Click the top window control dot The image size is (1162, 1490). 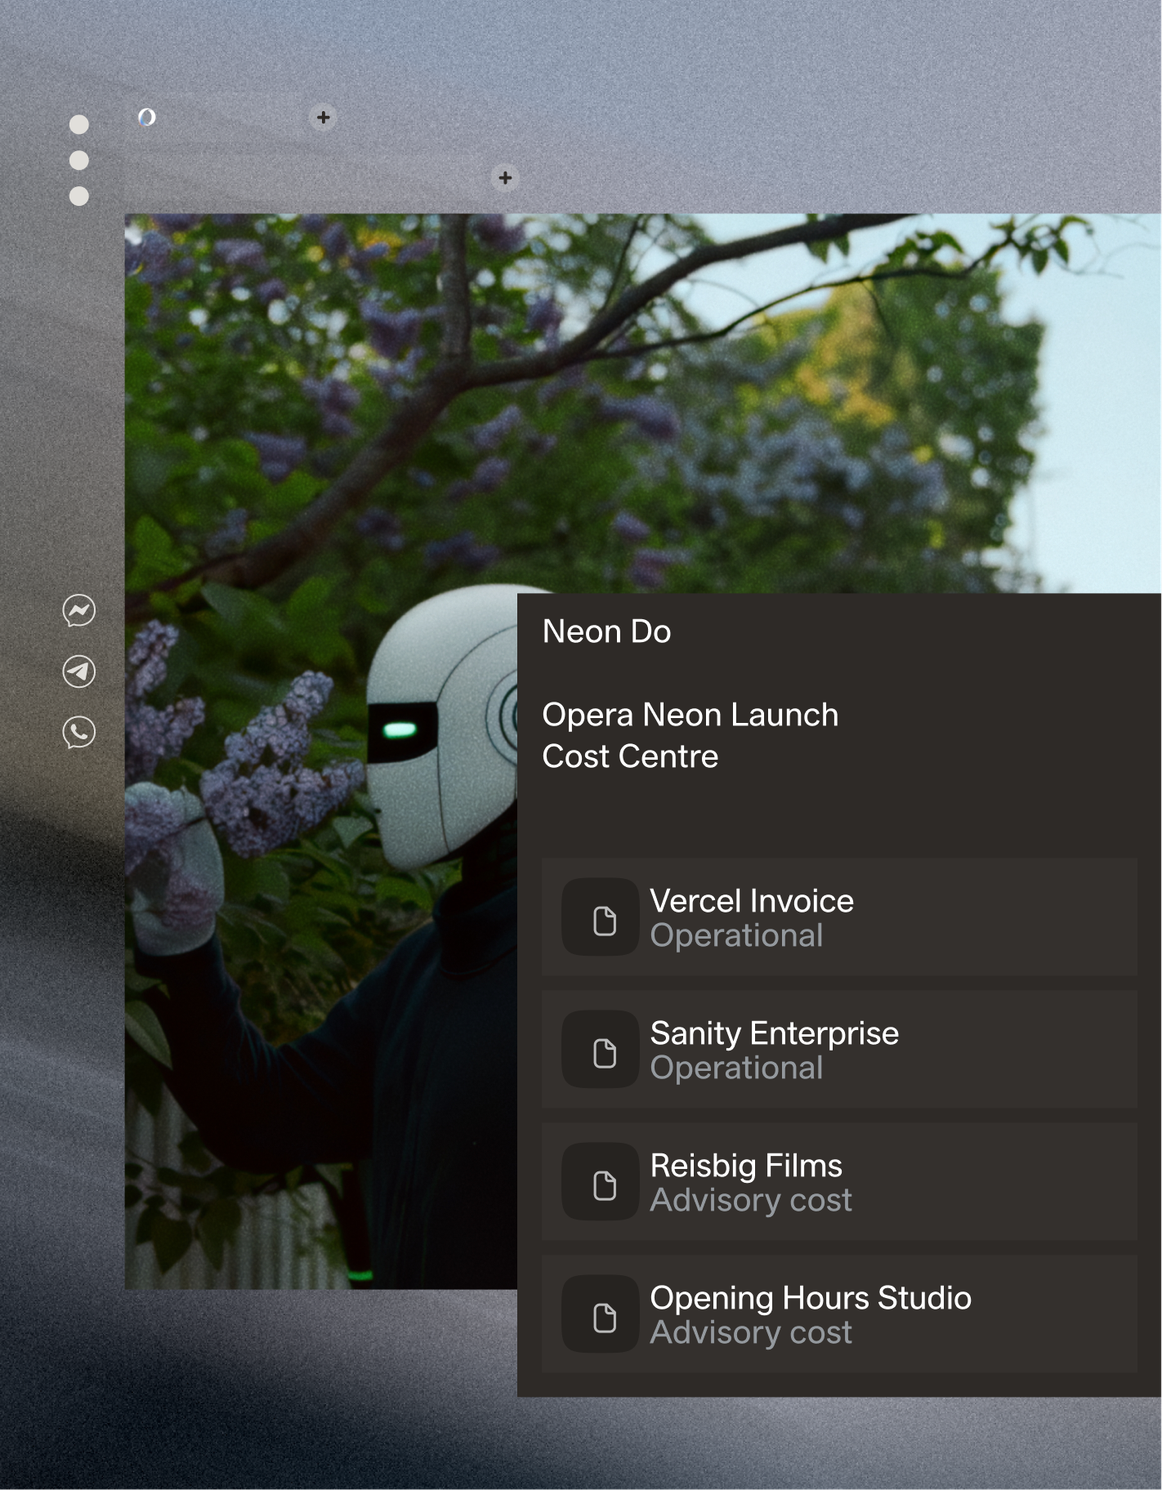point(79,124)
